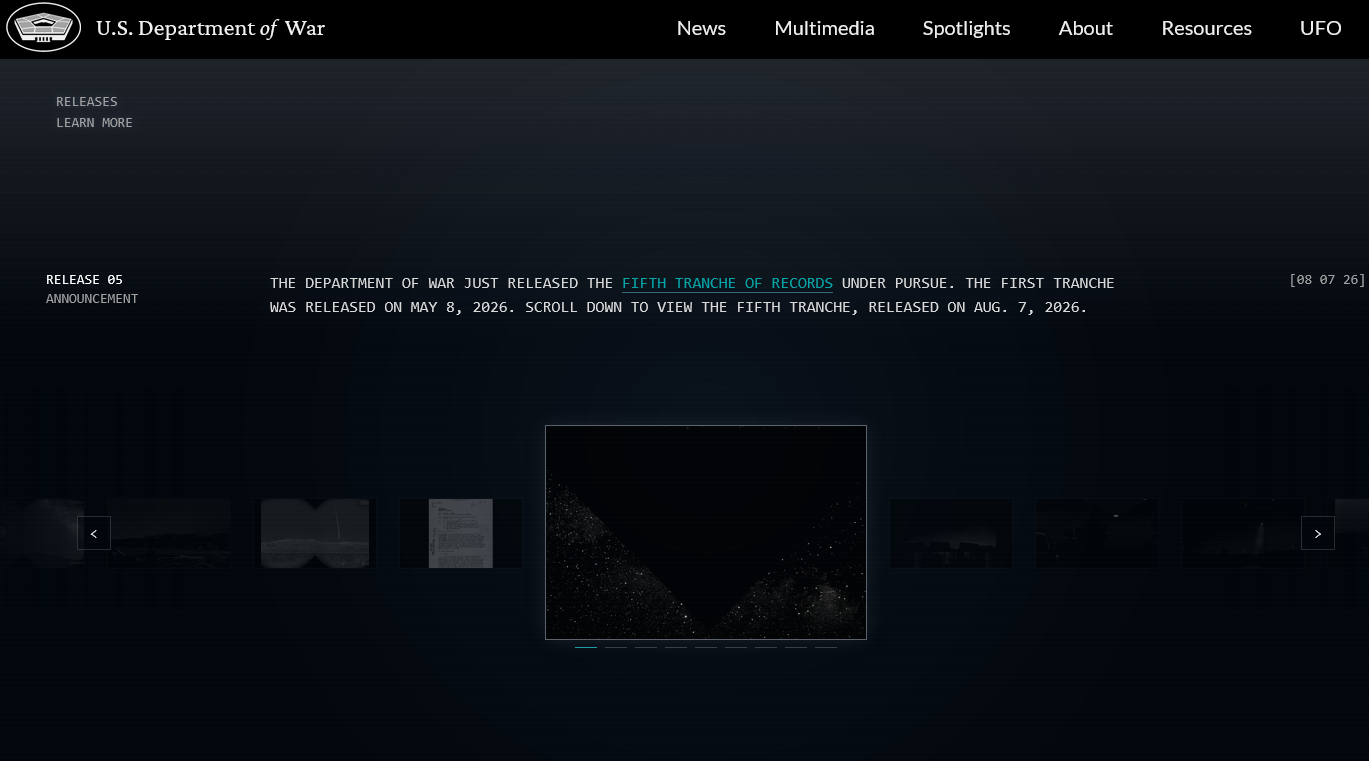Select the hillside landscape thumbnail

pos(170,533)
